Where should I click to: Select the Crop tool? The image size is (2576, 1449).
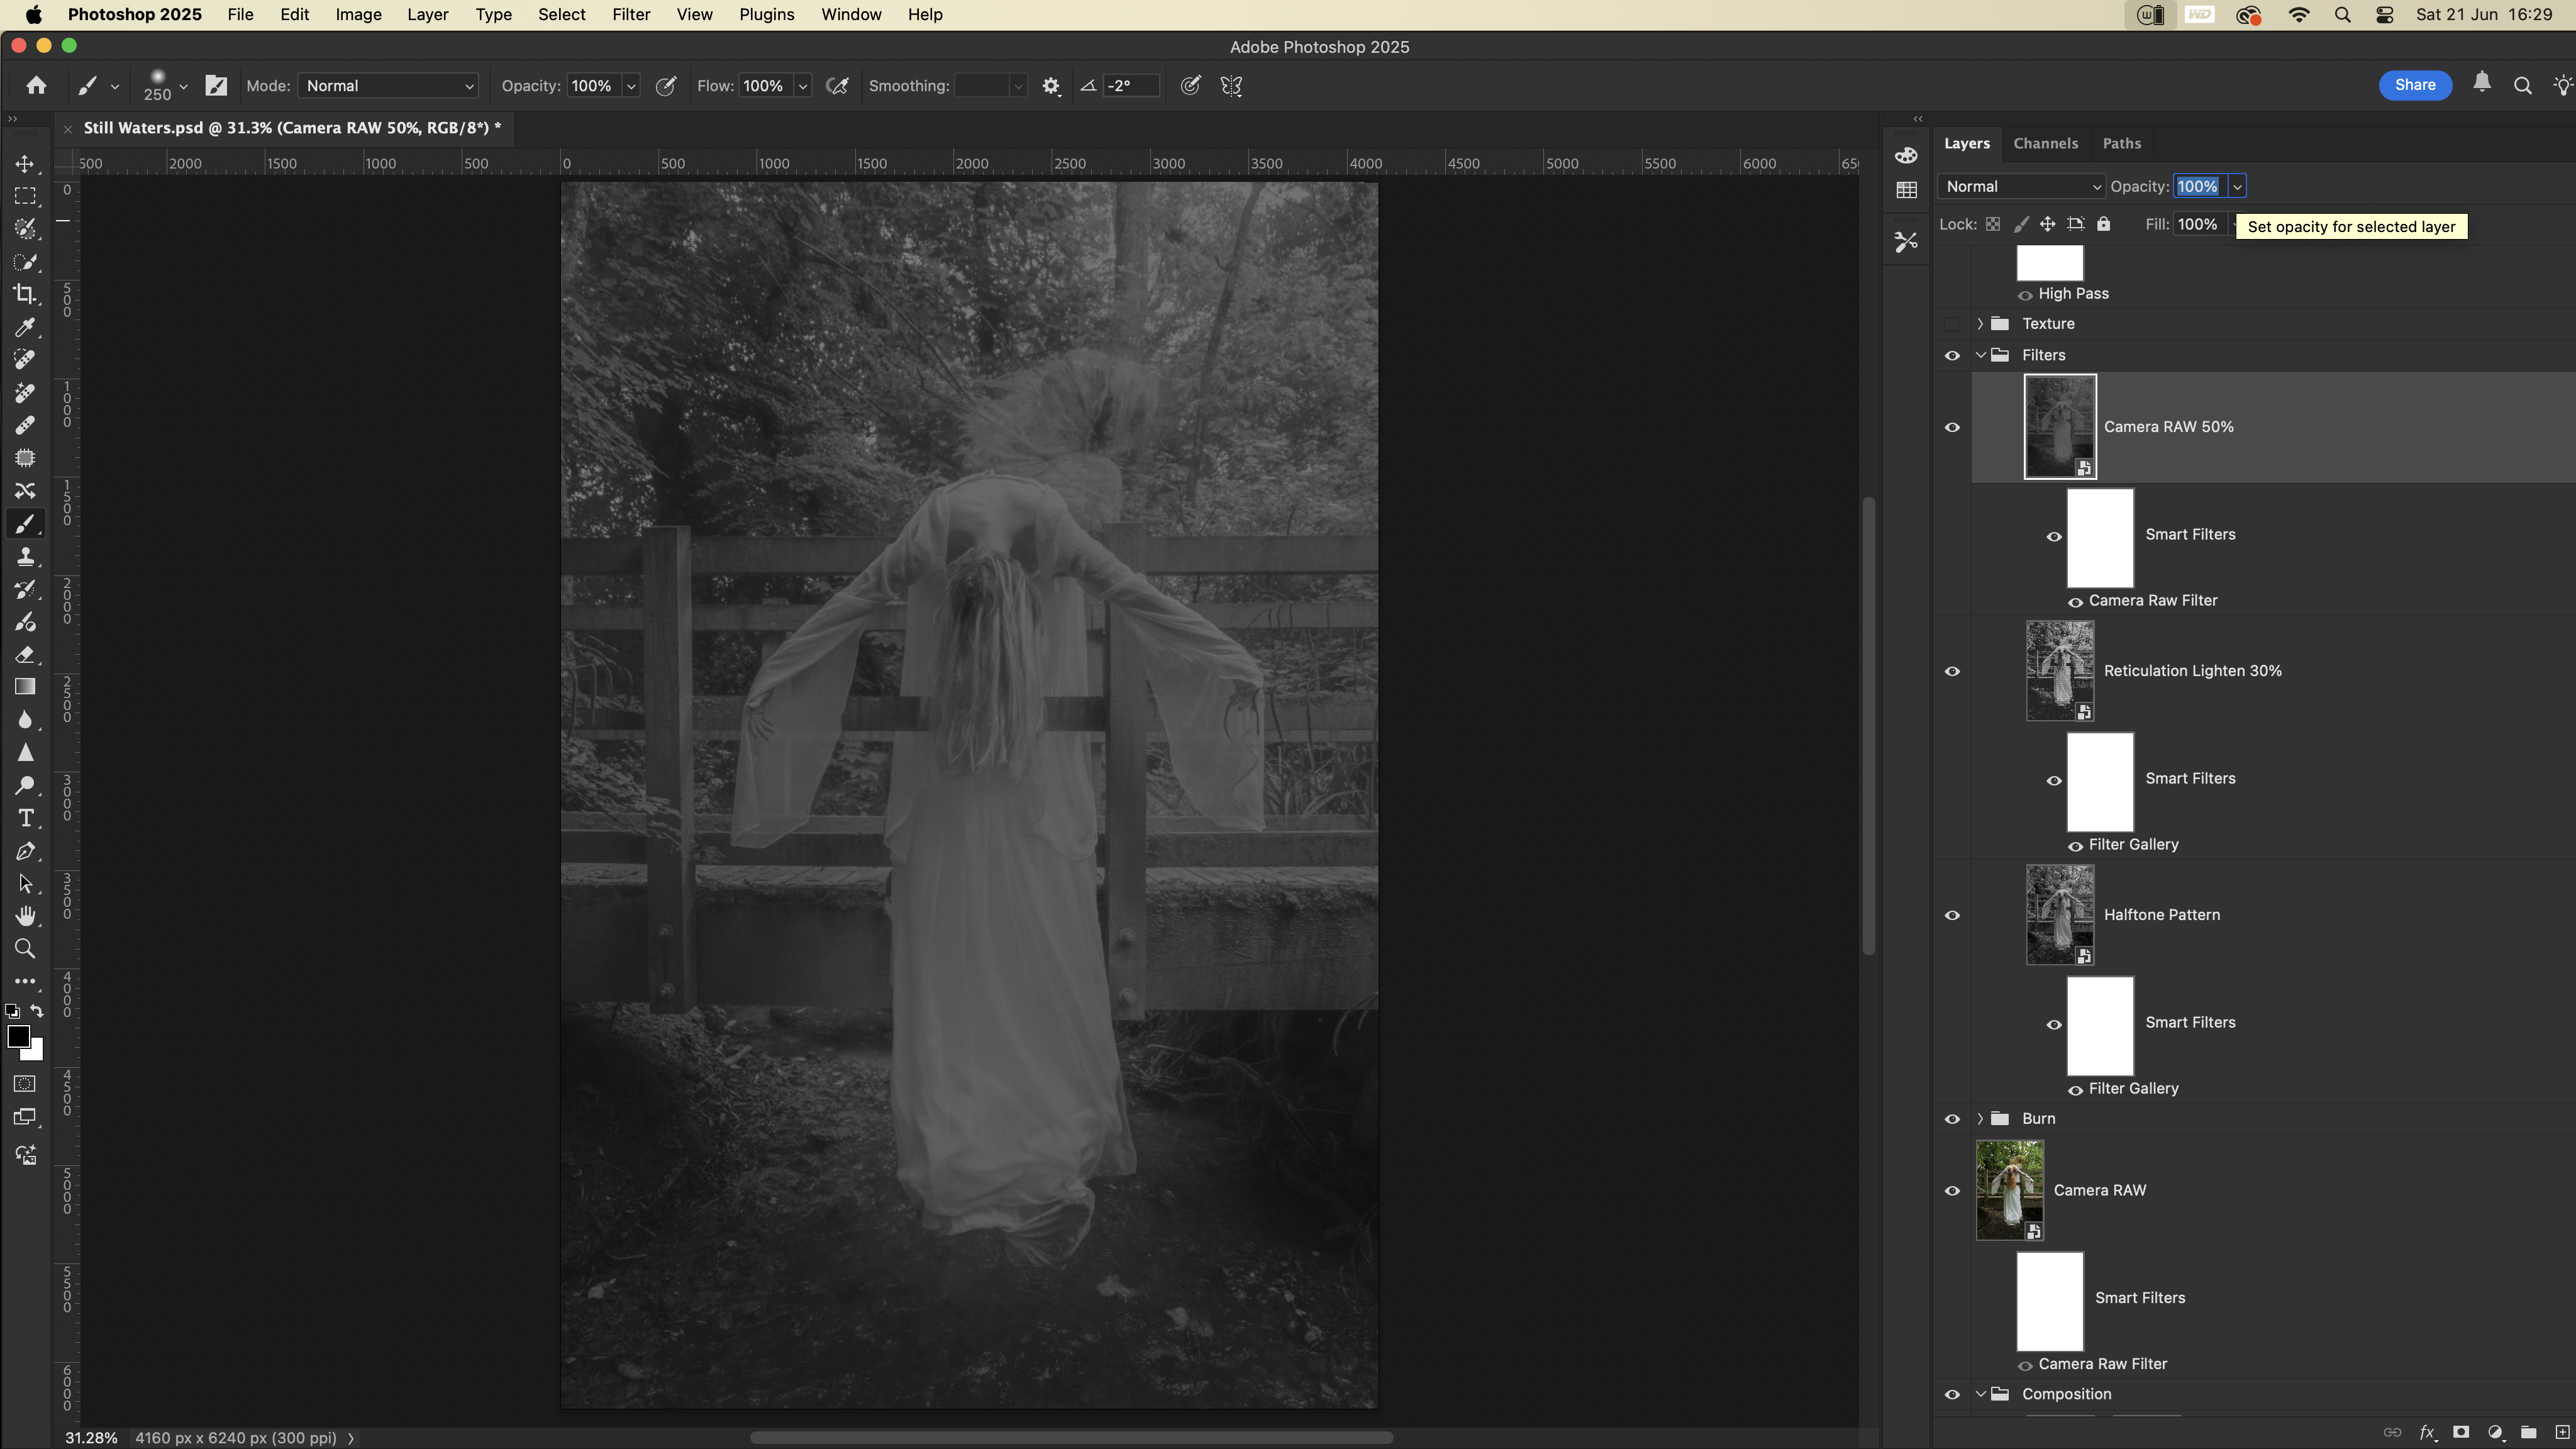point(25,294)
